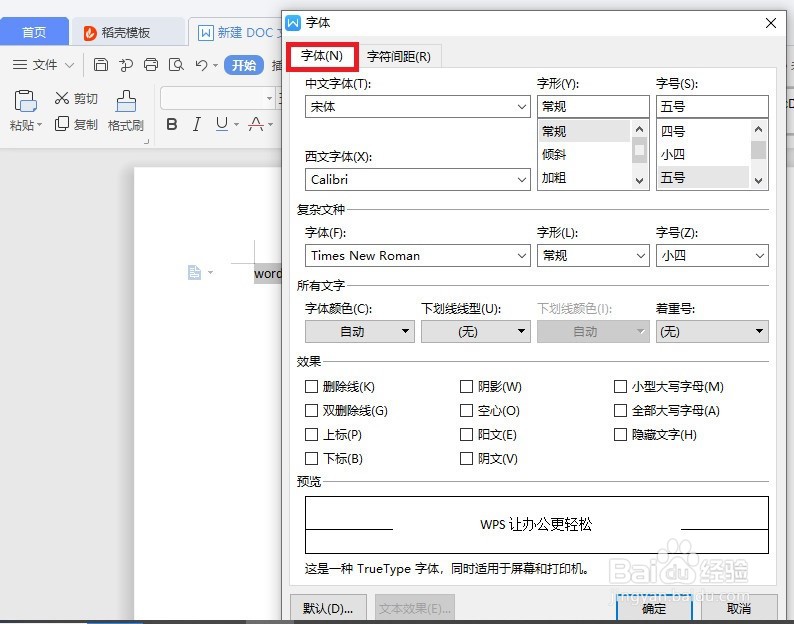Screen dimensions: 794x624
Task: Enable Strikethrough 删除线(K) checkbox
Action: pos(311,386)
